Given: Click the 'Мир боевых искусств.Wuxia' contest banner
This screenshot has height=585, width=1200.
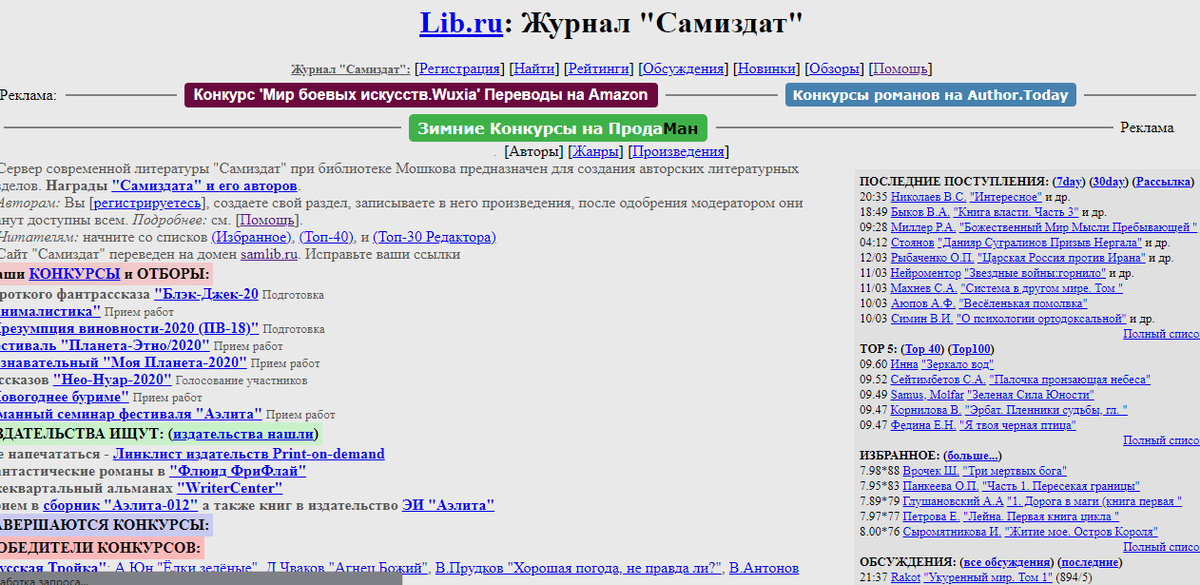Looking at the screenshot, I should click(422, 95).
